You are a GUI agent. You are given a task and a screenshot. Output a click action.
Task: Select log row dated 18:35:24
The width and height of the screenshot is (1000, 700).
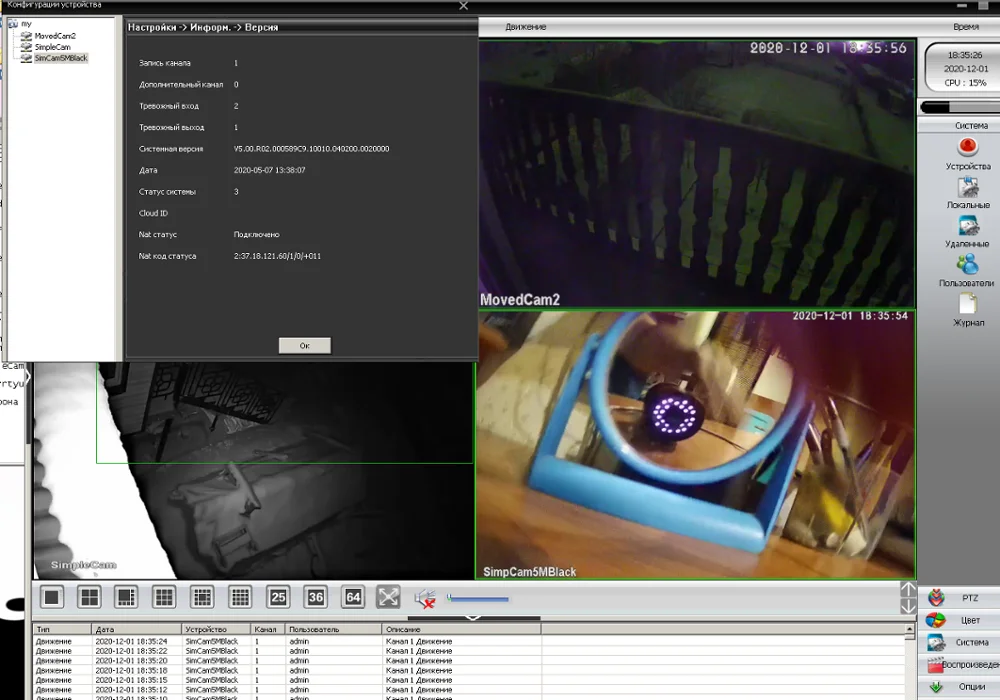pyautogui.click(x=469, y=641)
